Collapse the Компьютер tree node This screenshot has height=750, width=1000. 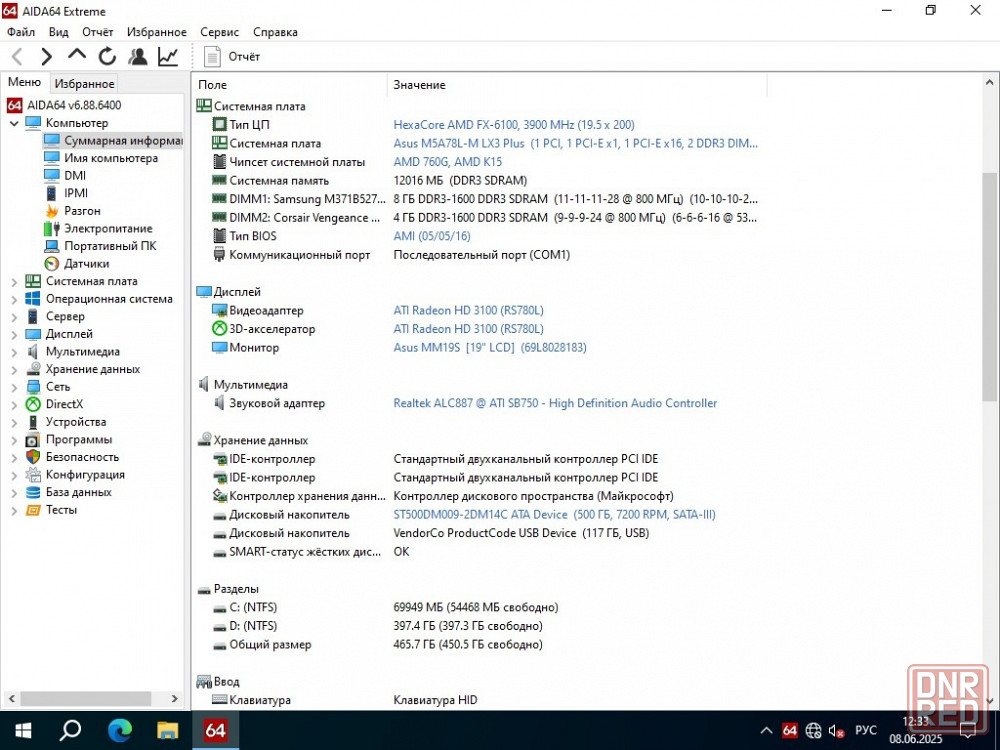(14, 123)
